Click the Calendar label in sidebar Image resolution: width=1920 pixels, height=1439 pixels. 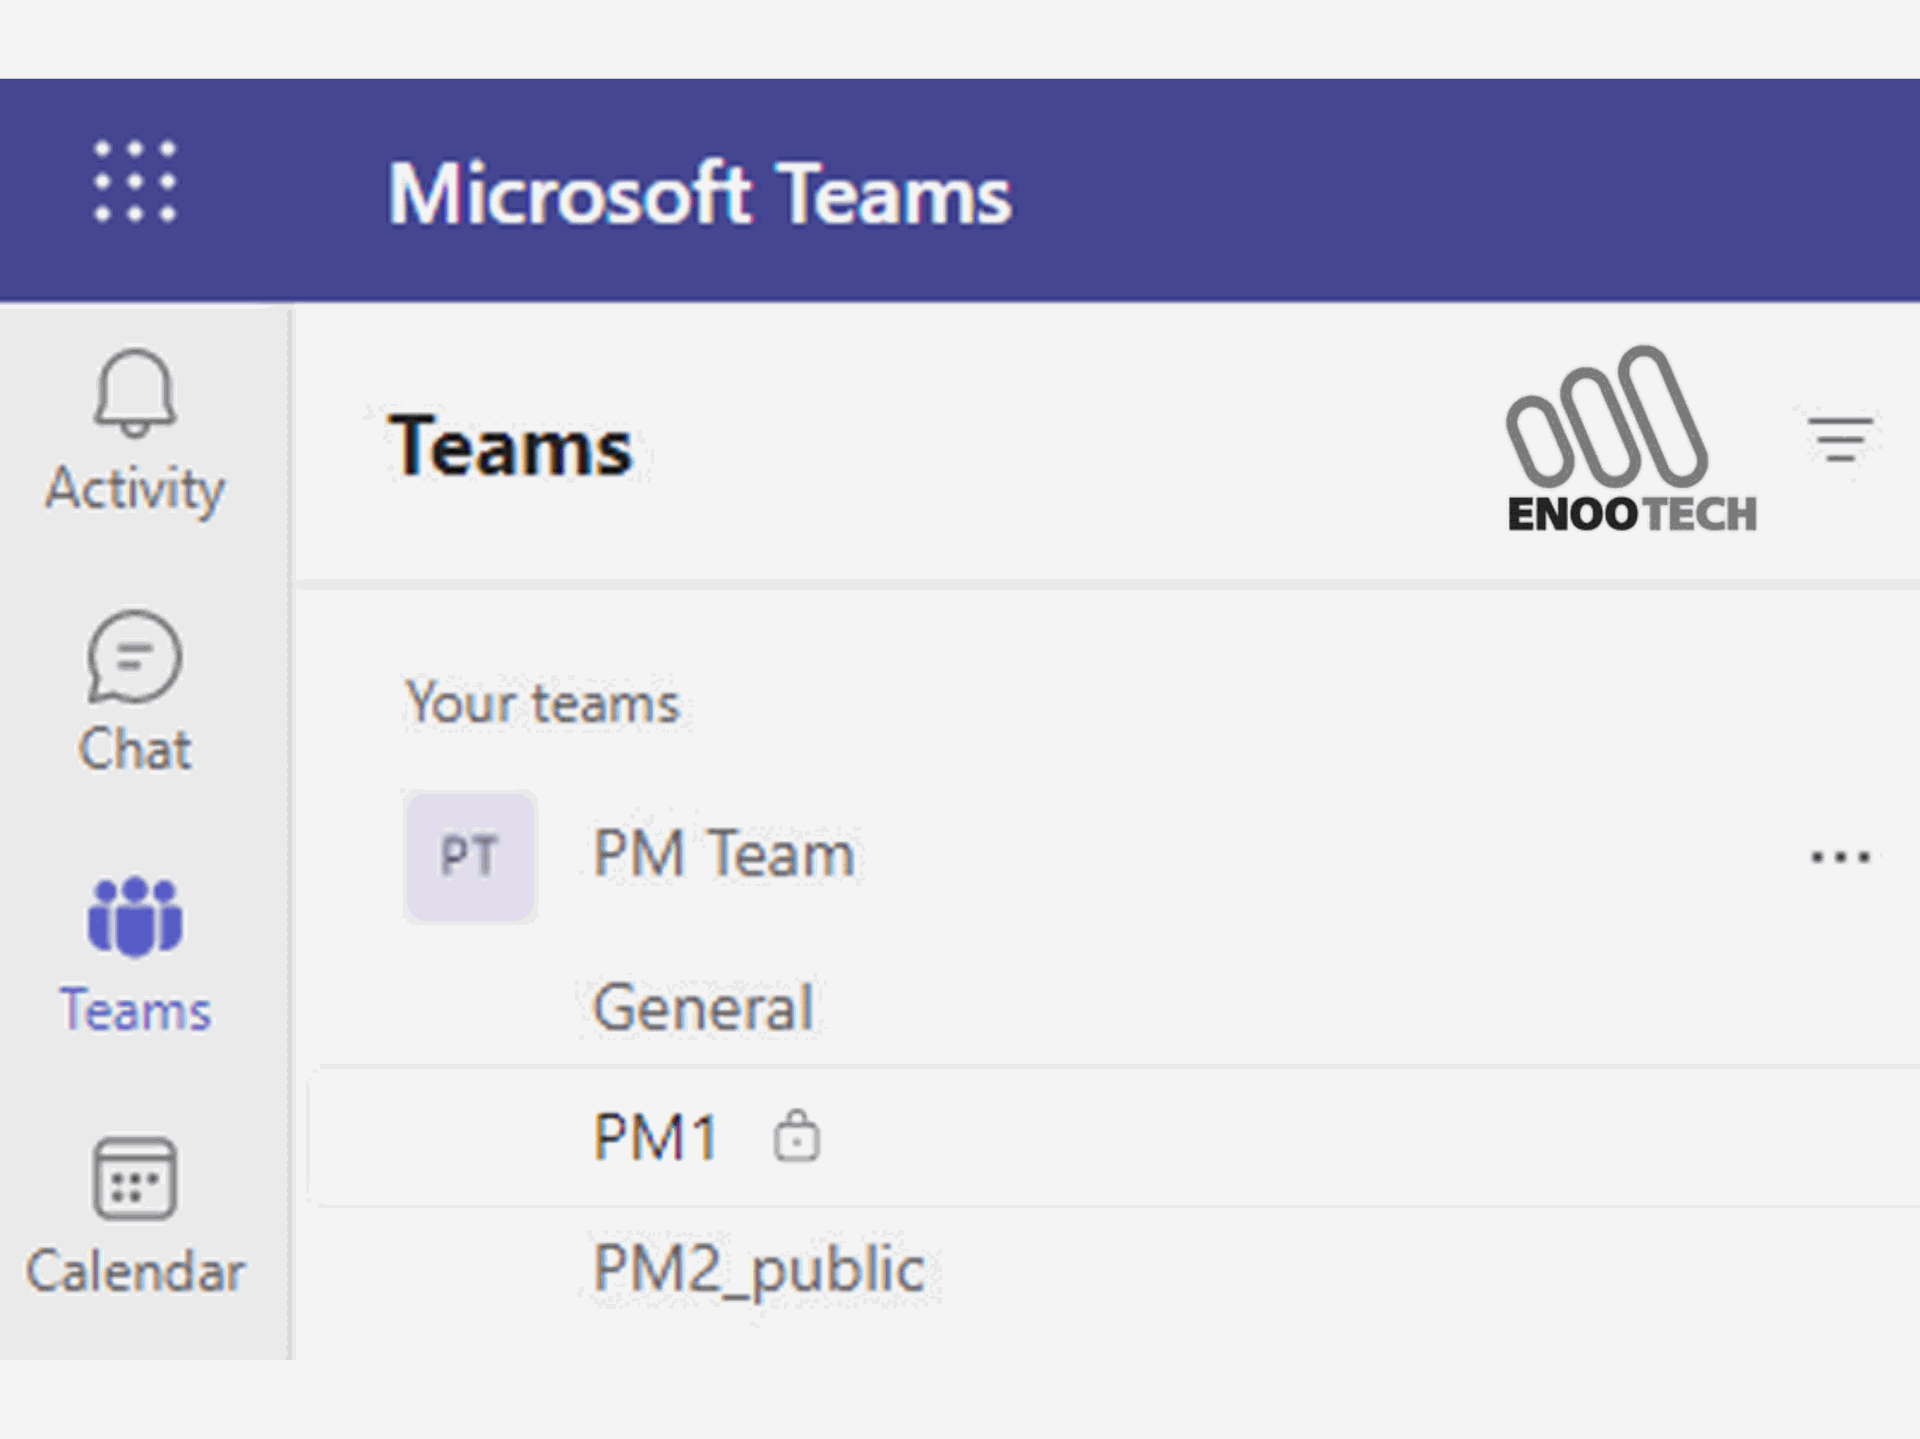coord(135,1272)
